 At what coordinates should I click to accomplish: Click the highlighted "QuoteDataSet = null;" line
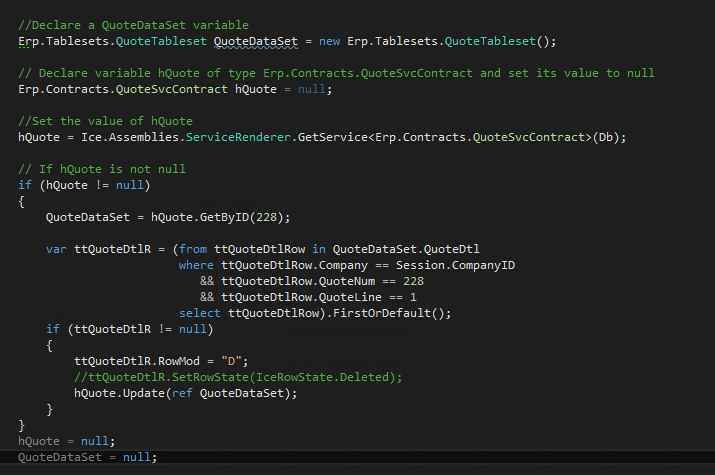pyautogui.click(x=88, y=457)
